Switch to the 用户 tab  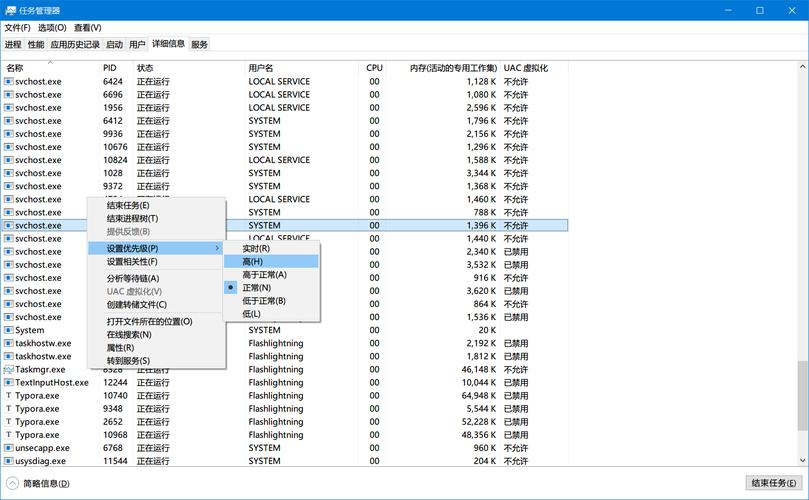click(x=137, y=44)
